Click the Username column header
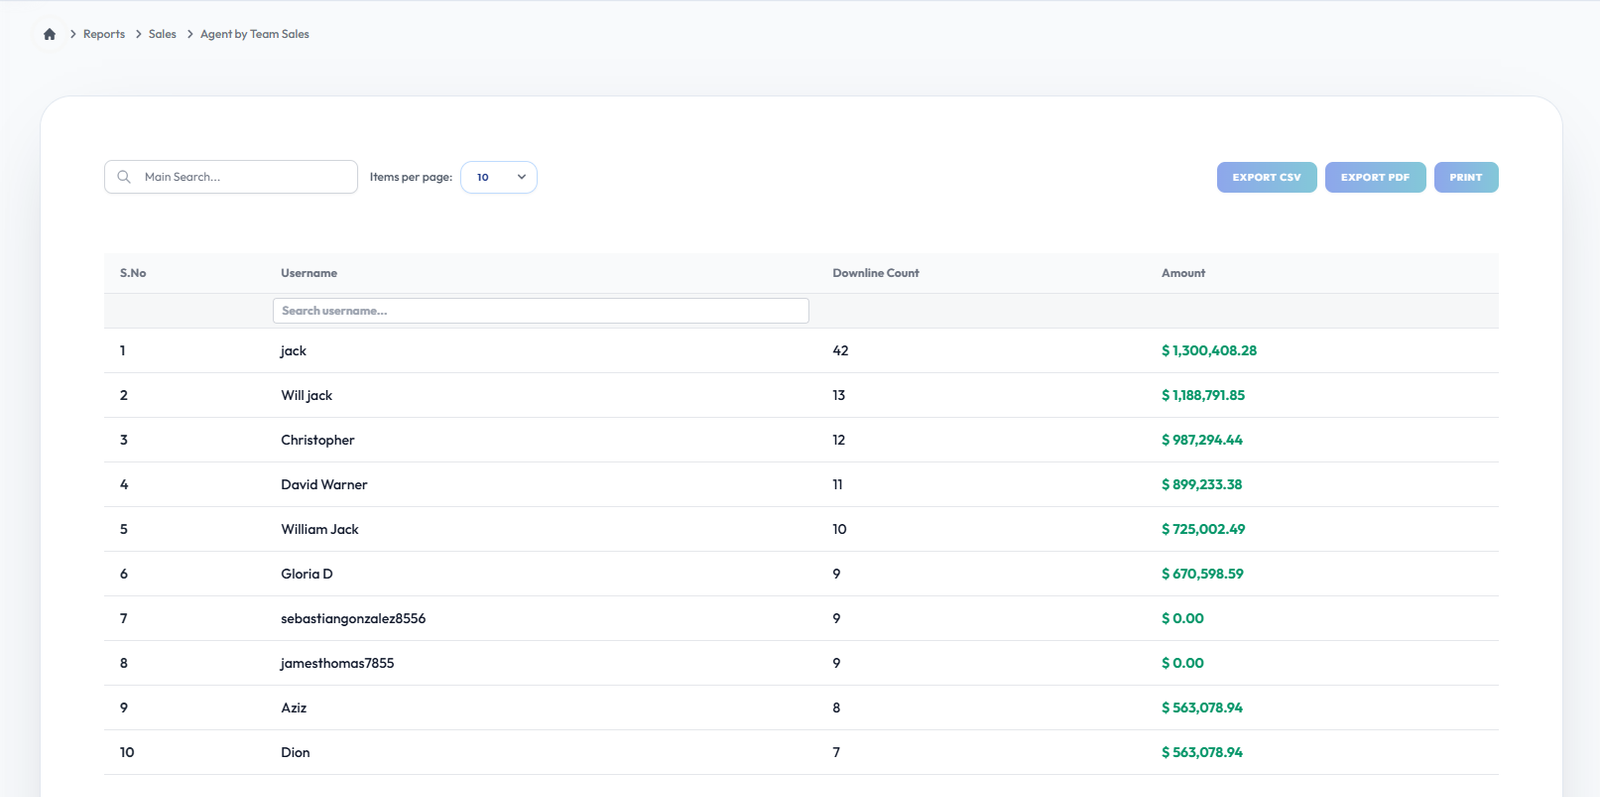The width and height of the screenshot is (1600, 797). (x=309, y=273)
